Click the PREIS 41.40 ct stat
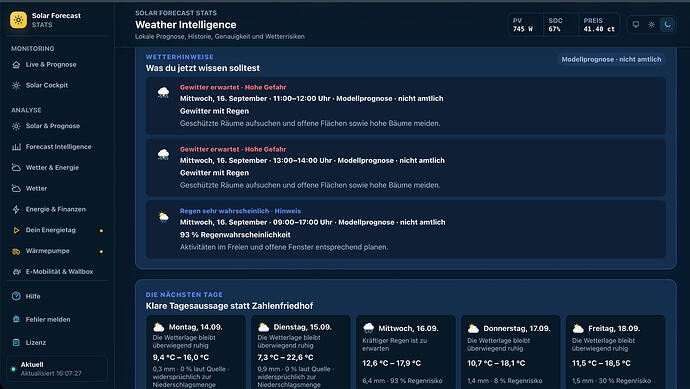The height and width of the screenshot is (389, 690). click(x=599, y=25)
